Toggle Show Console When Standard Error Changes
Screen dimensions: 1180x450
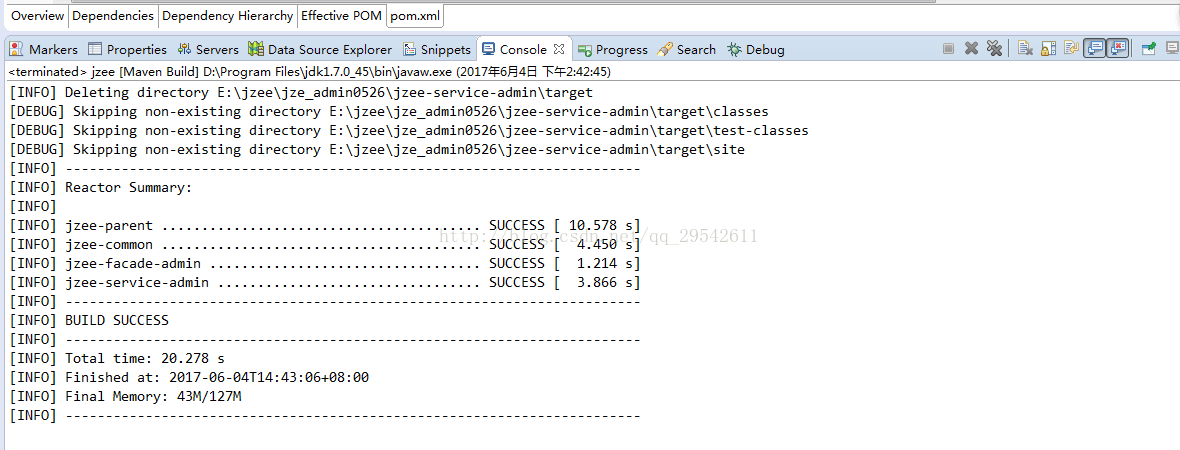tap(1118, 48)
